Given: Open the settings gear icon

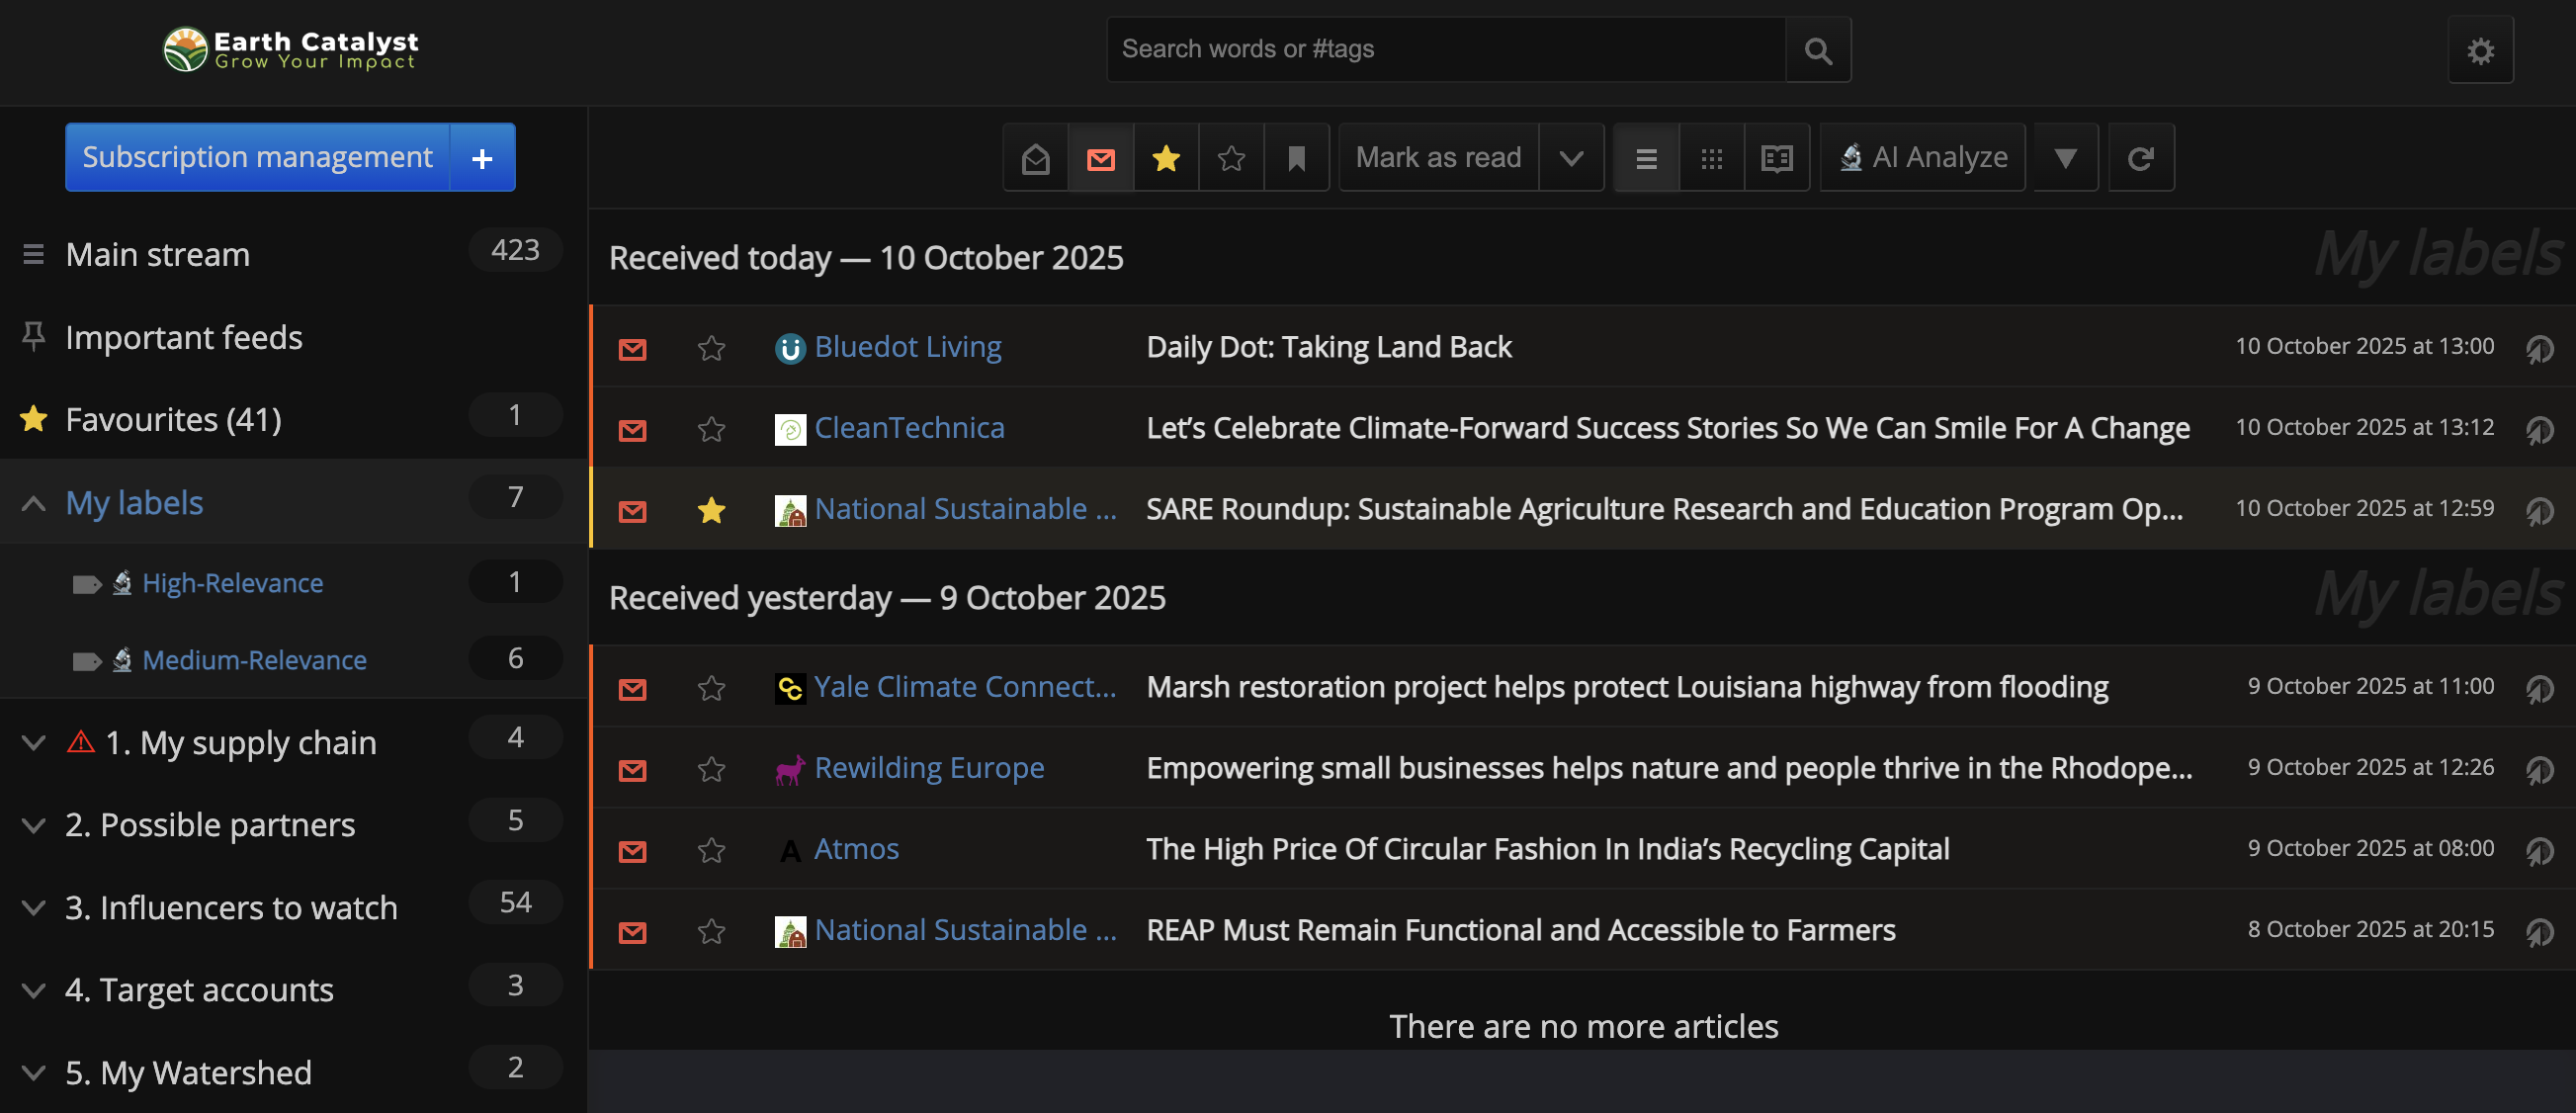Looking at the screenshot, I should (2480, 49).
